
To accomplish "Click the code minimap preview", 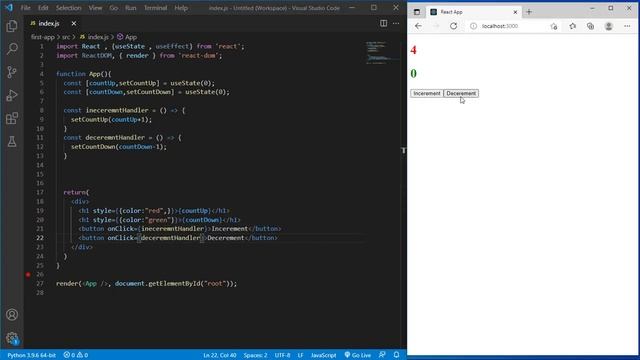I will (382, 52).
